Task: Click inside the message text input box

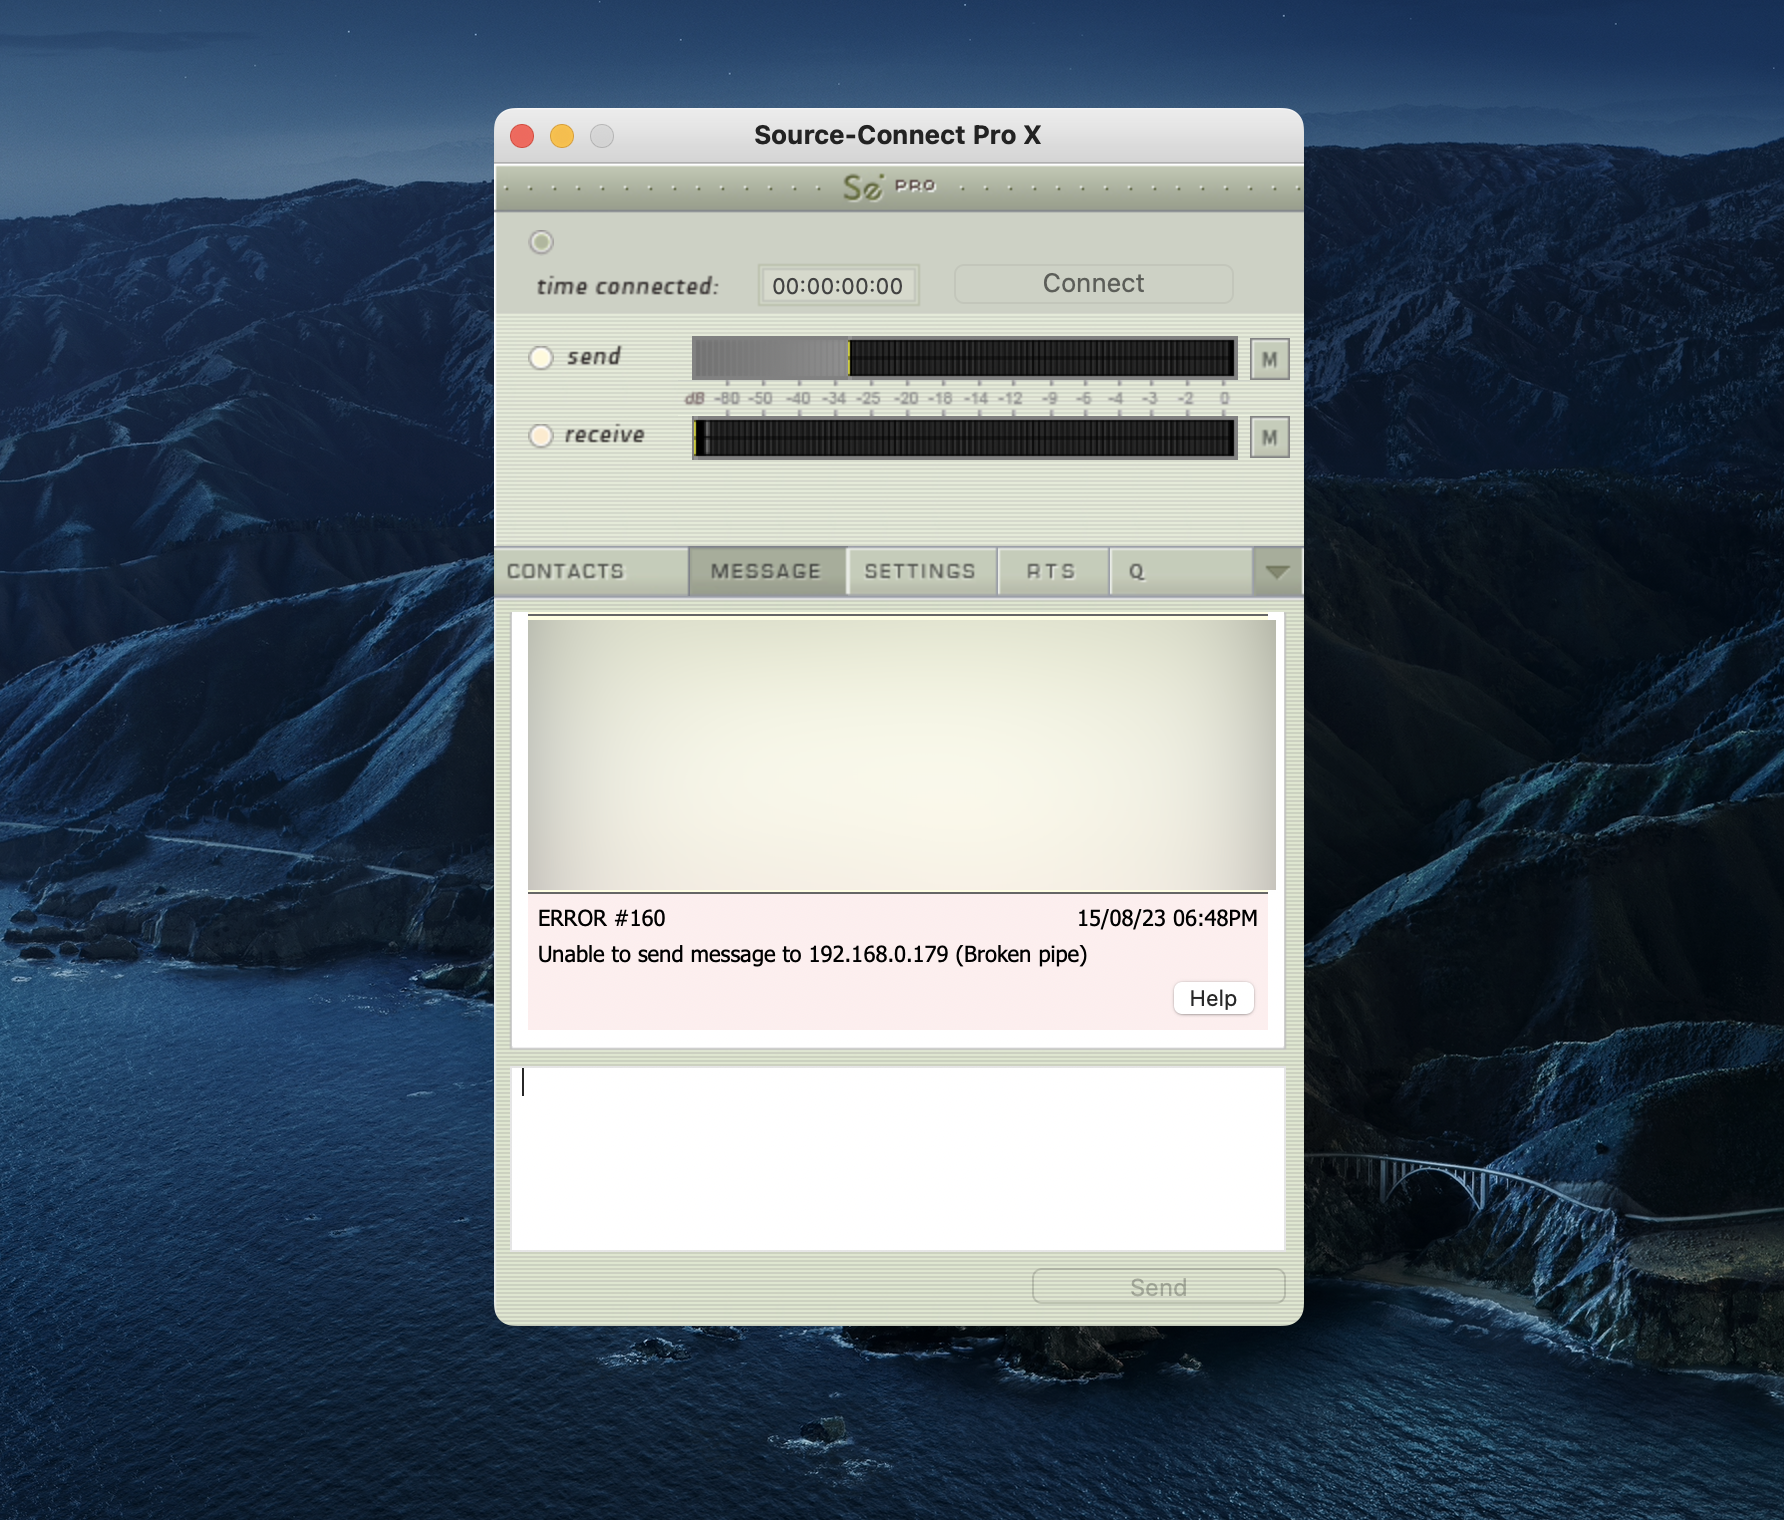Action: [x=897, y=1158]
